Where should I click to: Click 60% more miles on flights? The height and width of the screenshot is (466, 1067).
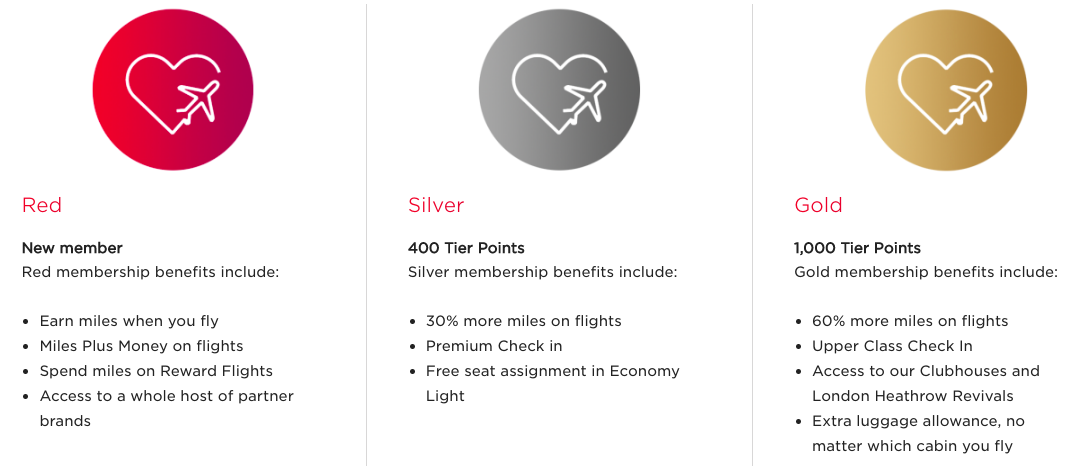click(x=910, y=320)
